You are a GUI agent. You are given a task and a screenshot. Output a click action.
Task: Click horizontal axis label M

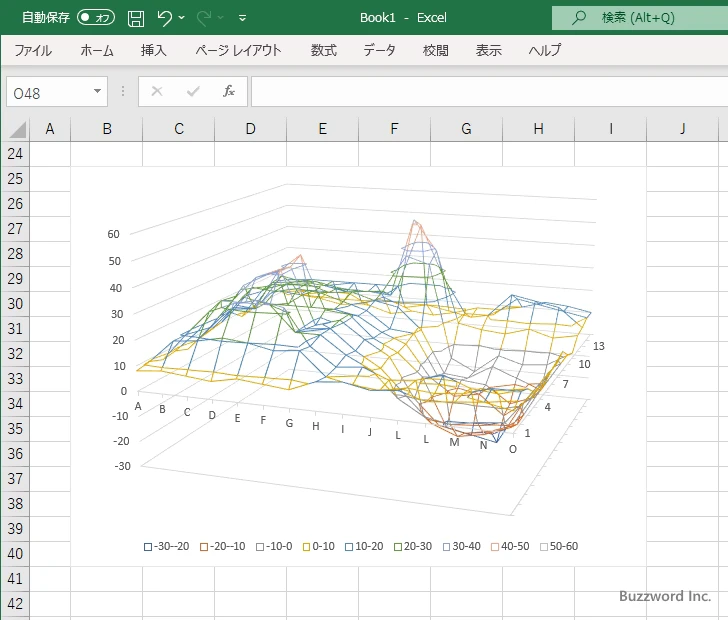(455, 442)
